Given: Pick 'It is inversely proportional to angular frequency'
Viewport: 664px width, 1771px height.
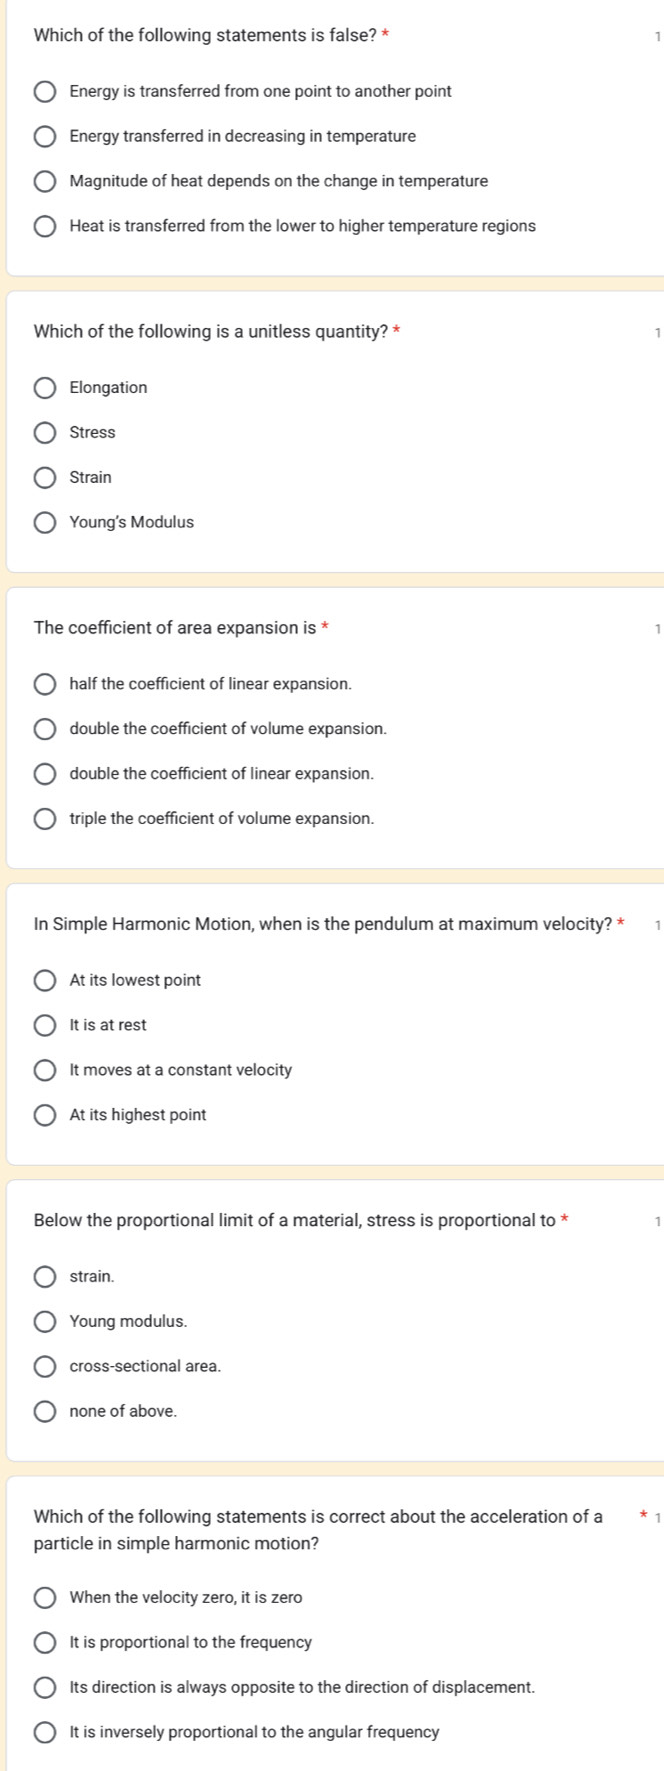Looking at the screenshot, I should click(x=46, y=1733).
